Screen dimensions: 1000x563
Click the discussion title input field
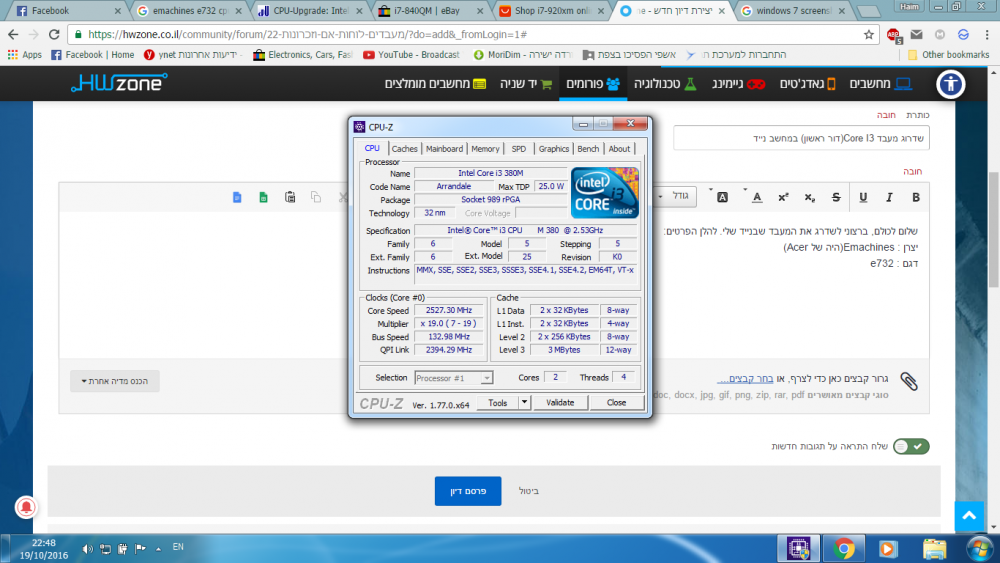(x=801, y=138)
